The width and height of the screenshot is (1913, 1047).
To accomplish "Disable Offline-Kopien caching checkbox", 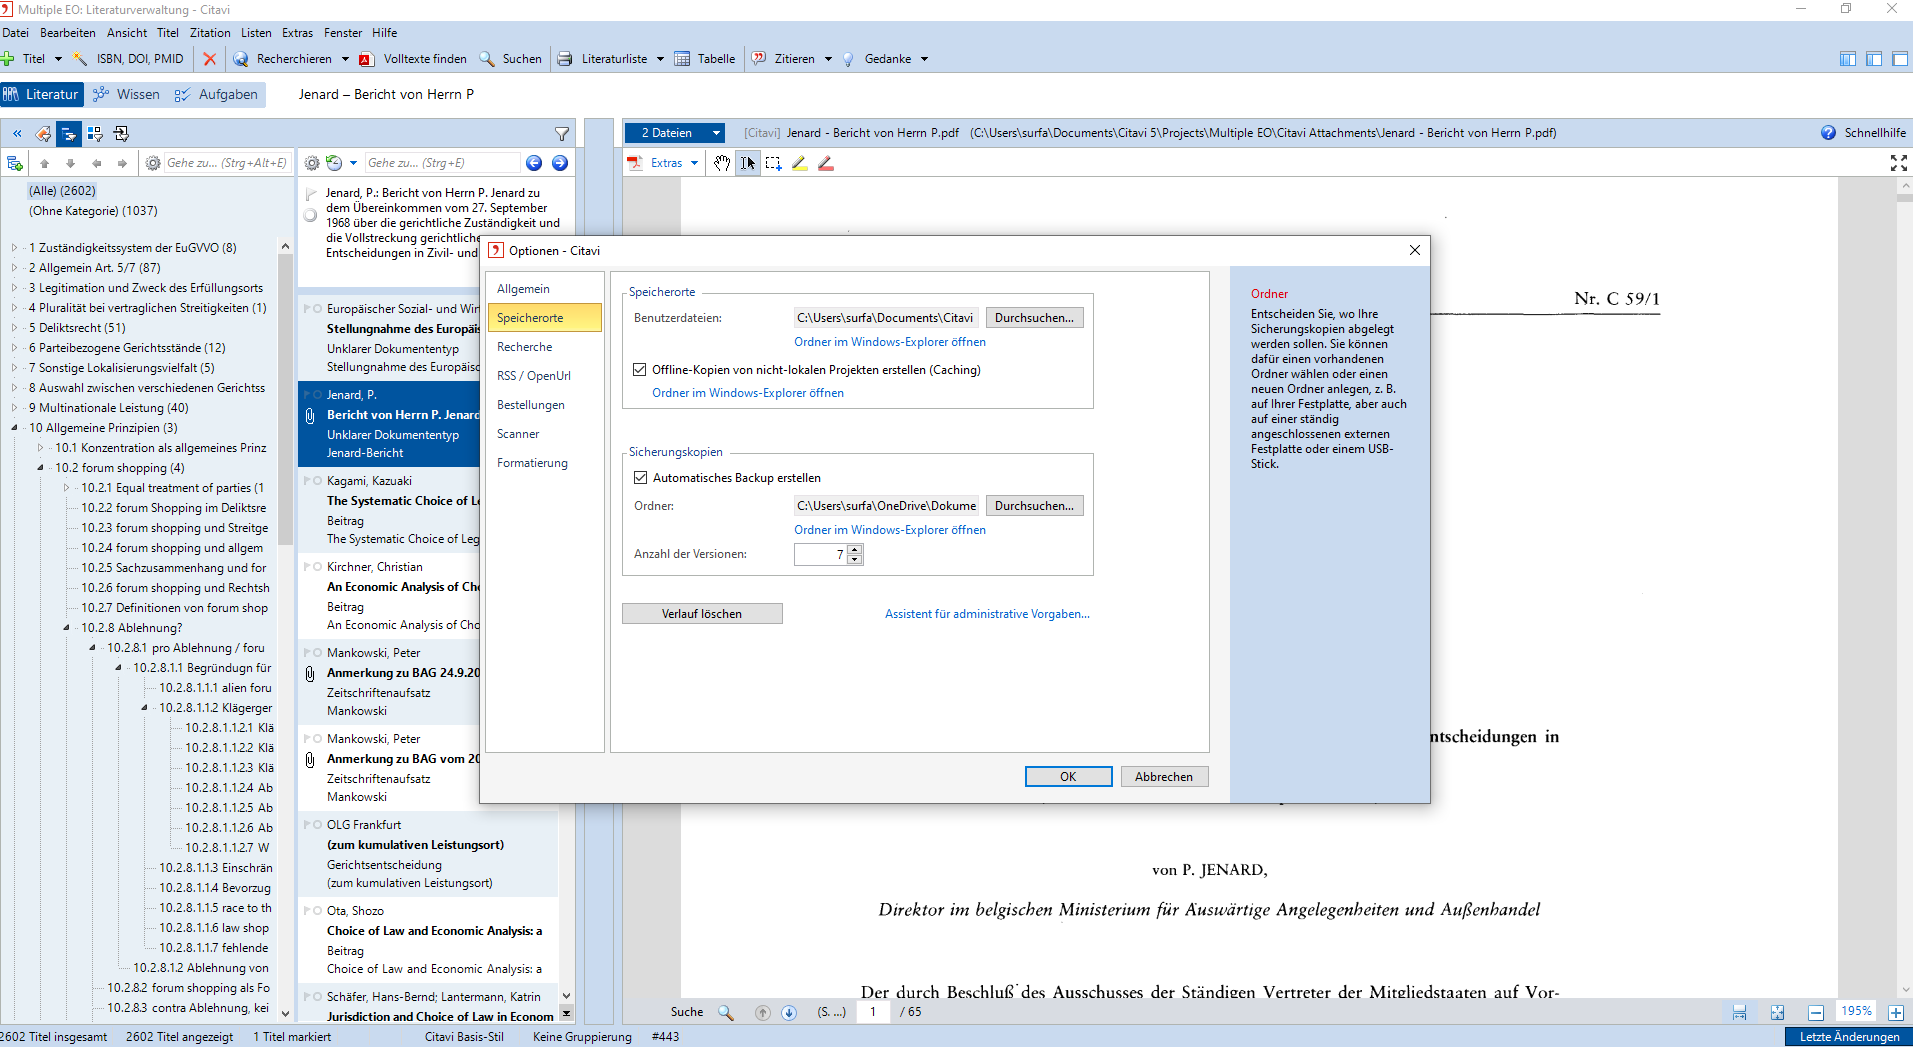I will click(x=640, y=370).
